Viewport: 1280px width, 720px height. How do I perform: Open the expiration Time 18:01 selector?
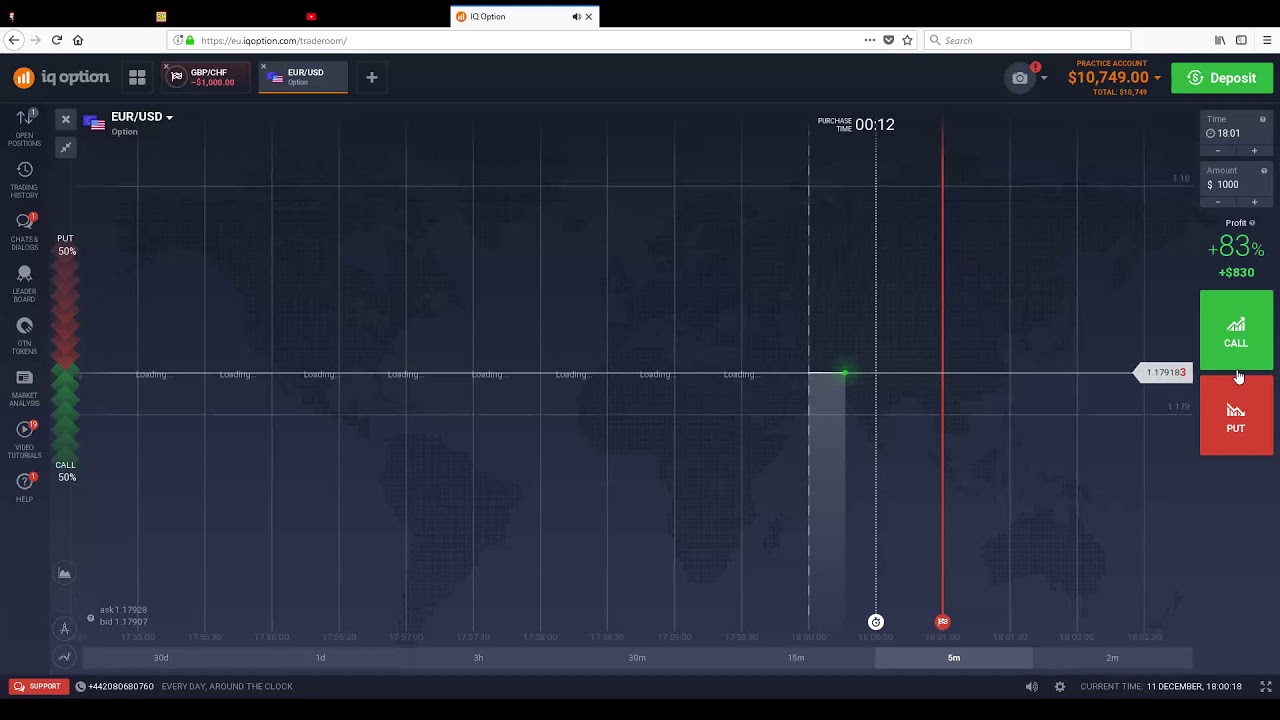click(x=1236, y=133)
